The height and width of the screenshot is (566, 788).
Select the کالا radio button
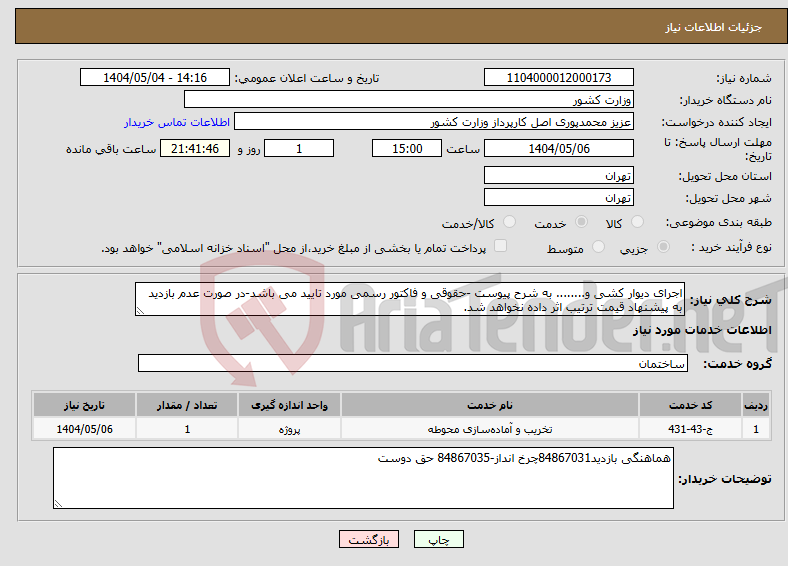[x=637, y=222]
